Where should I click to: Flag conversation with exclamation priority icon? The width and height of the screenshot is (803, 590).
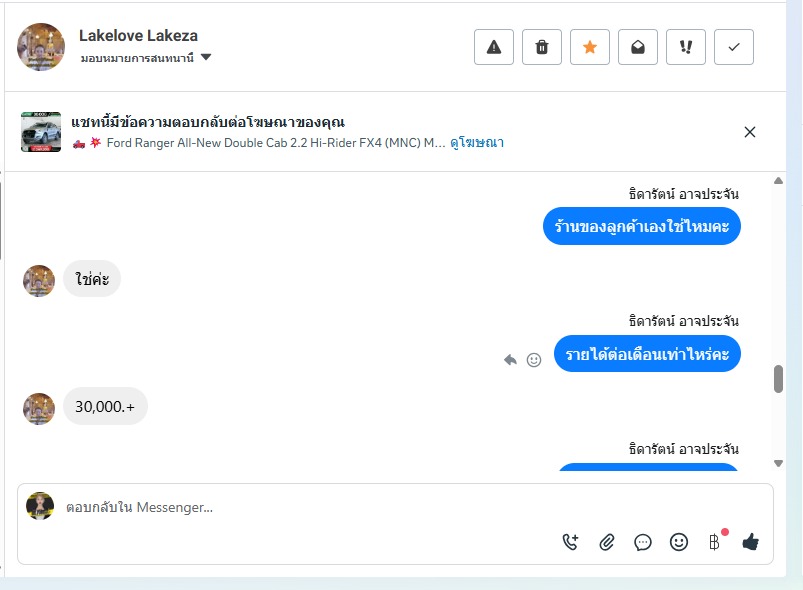pos(686,47)
